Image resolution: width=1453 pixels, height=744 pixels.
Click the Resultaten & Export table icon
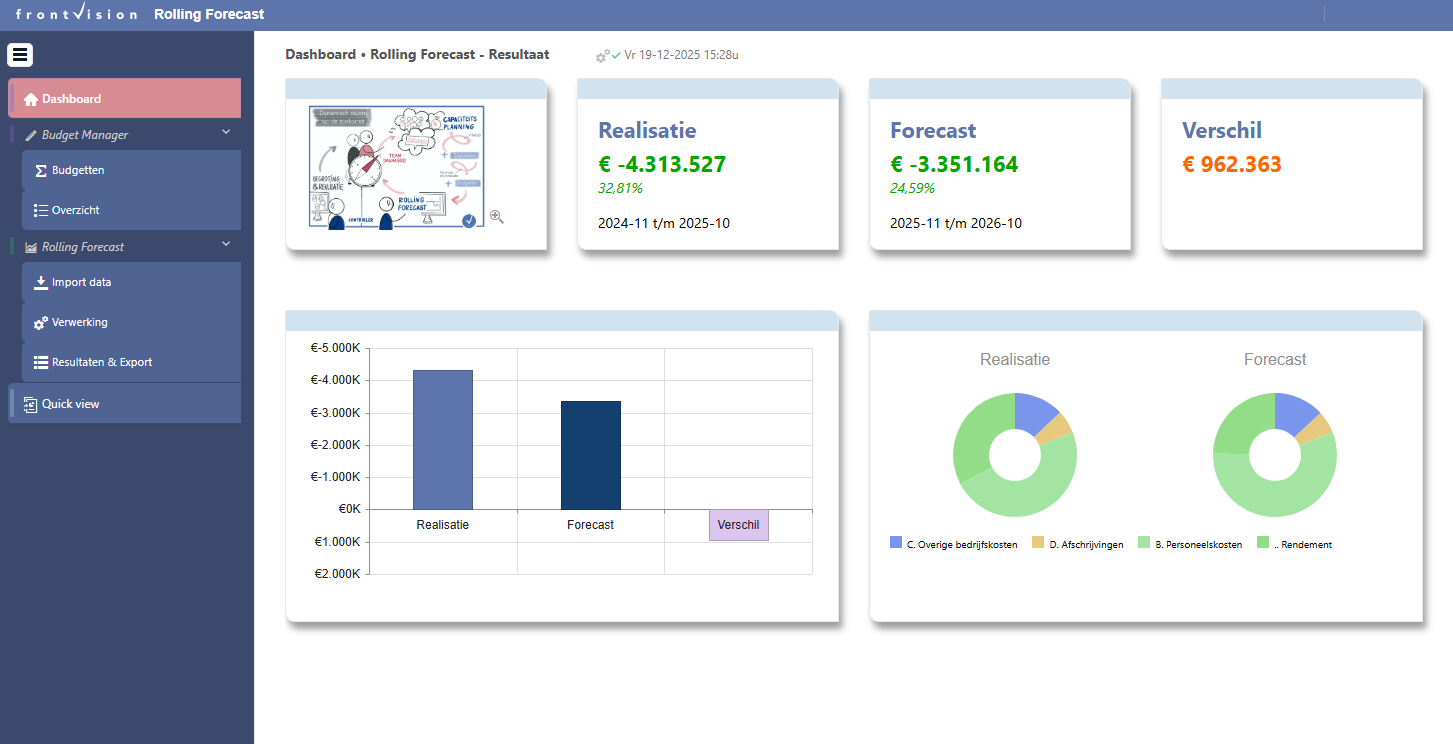tap(41, 363)
